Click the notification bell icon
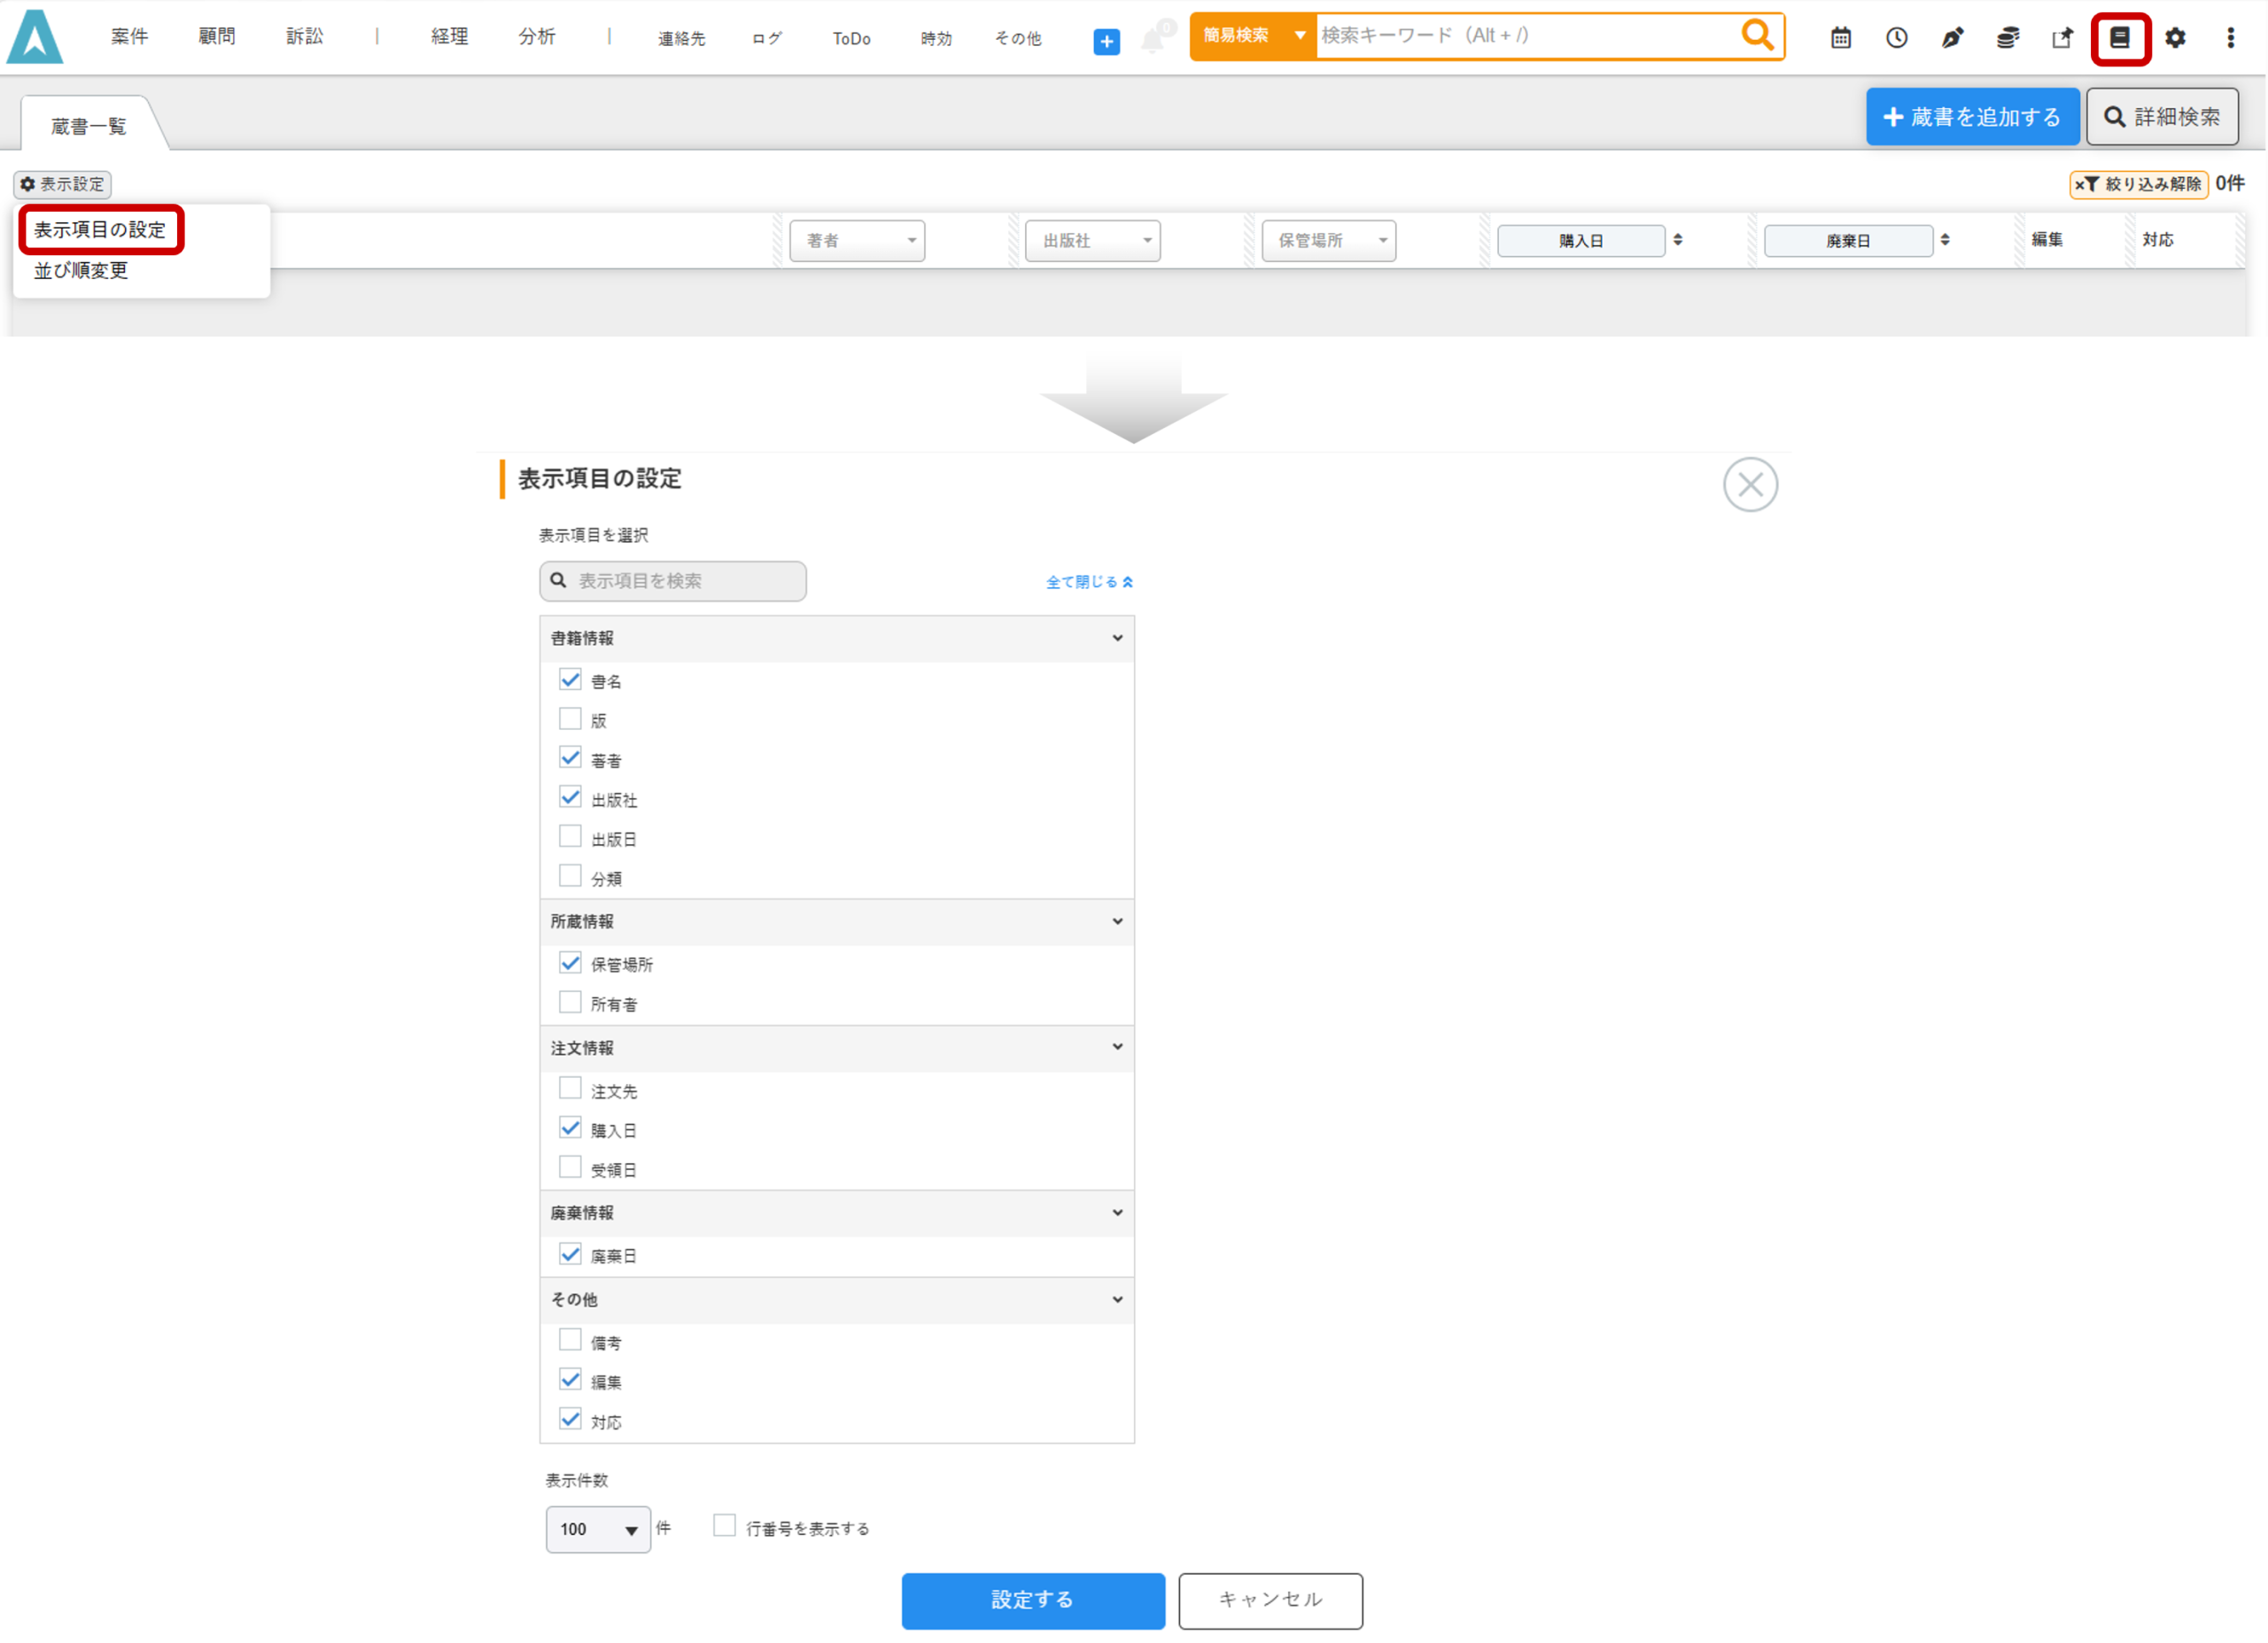 pos(1153,40)
